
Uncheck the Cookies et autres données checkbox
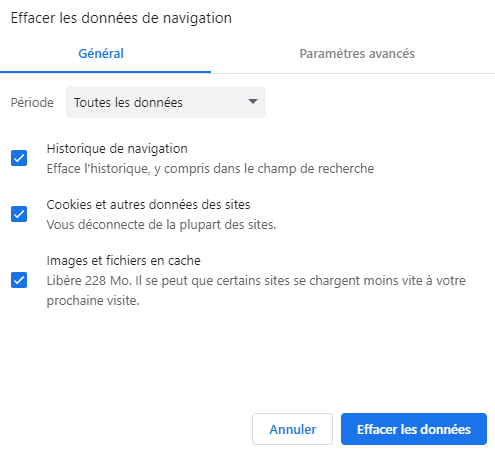coord(19,214)
